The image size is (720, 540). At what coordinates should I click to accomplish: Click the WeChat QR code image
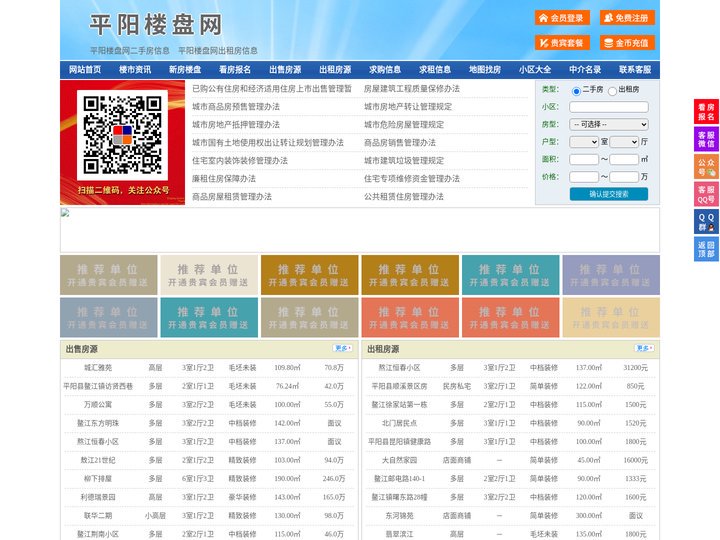tap(122, 135)
